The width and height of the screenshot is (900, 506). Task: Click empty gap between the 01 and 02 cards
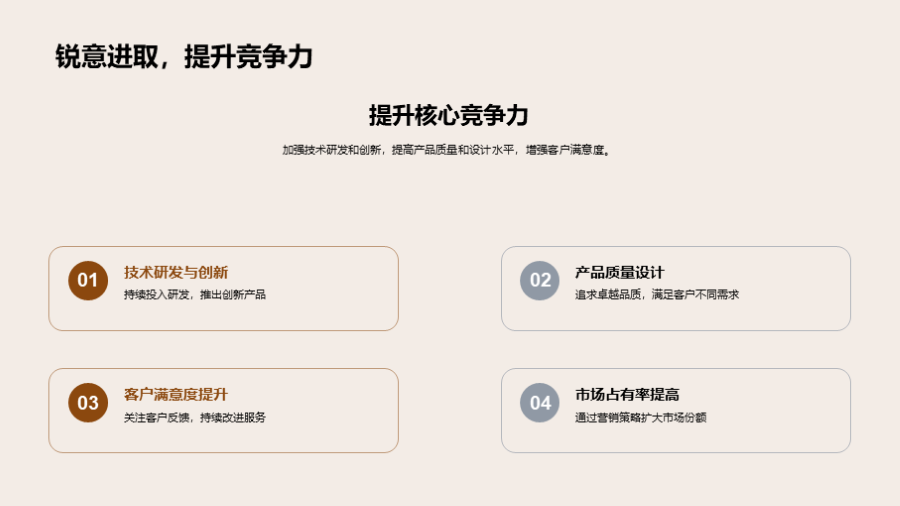click(x=450, y=288)
